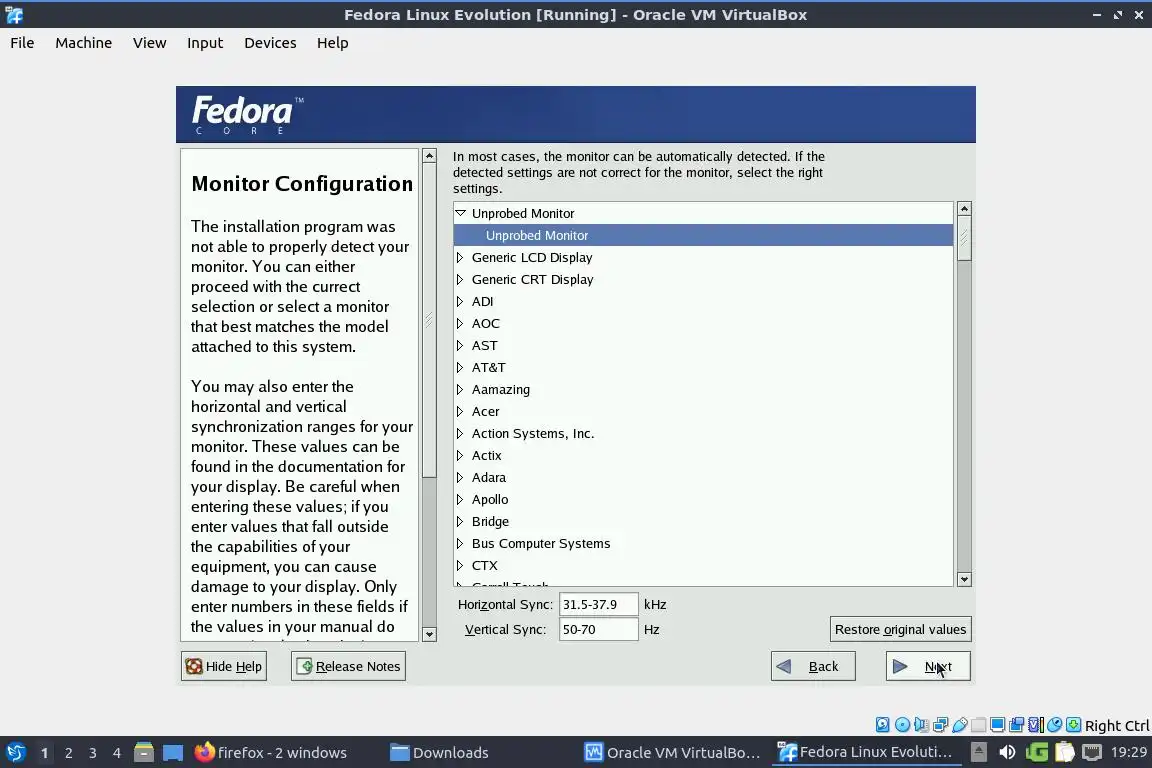
Task: Click the Next button
Action: tap(928, 666)
